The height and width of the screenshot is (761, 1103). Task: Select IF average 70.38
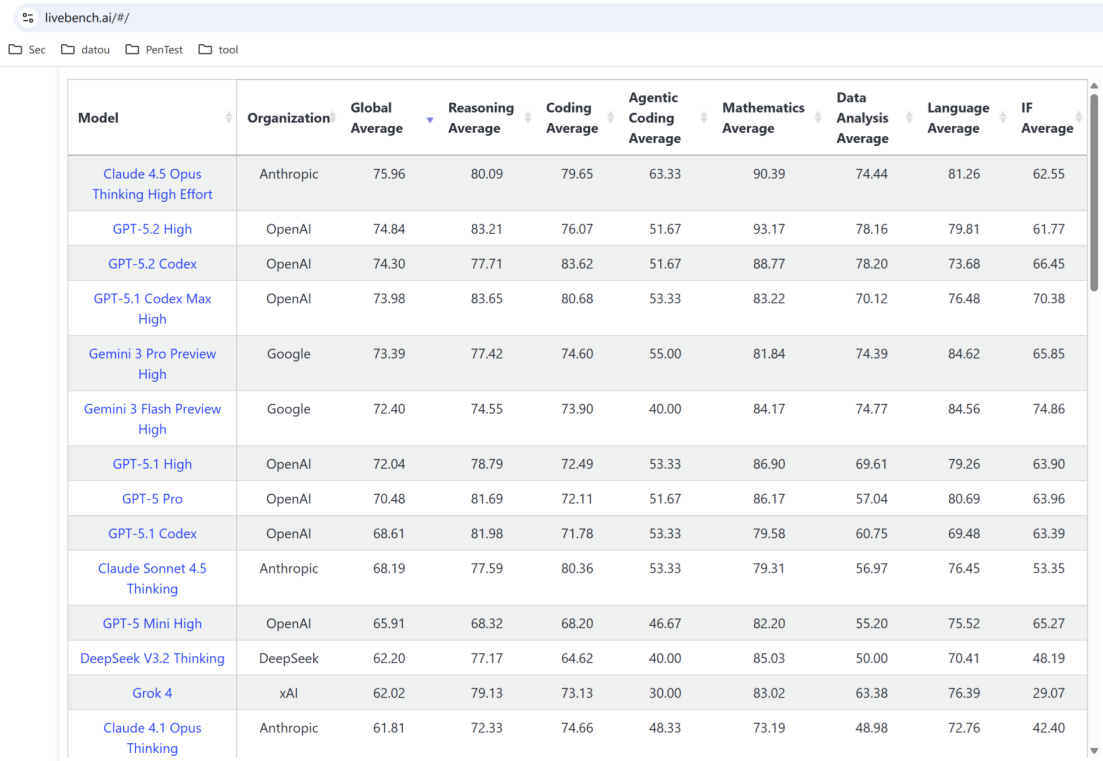click(x=1049, y=298)
